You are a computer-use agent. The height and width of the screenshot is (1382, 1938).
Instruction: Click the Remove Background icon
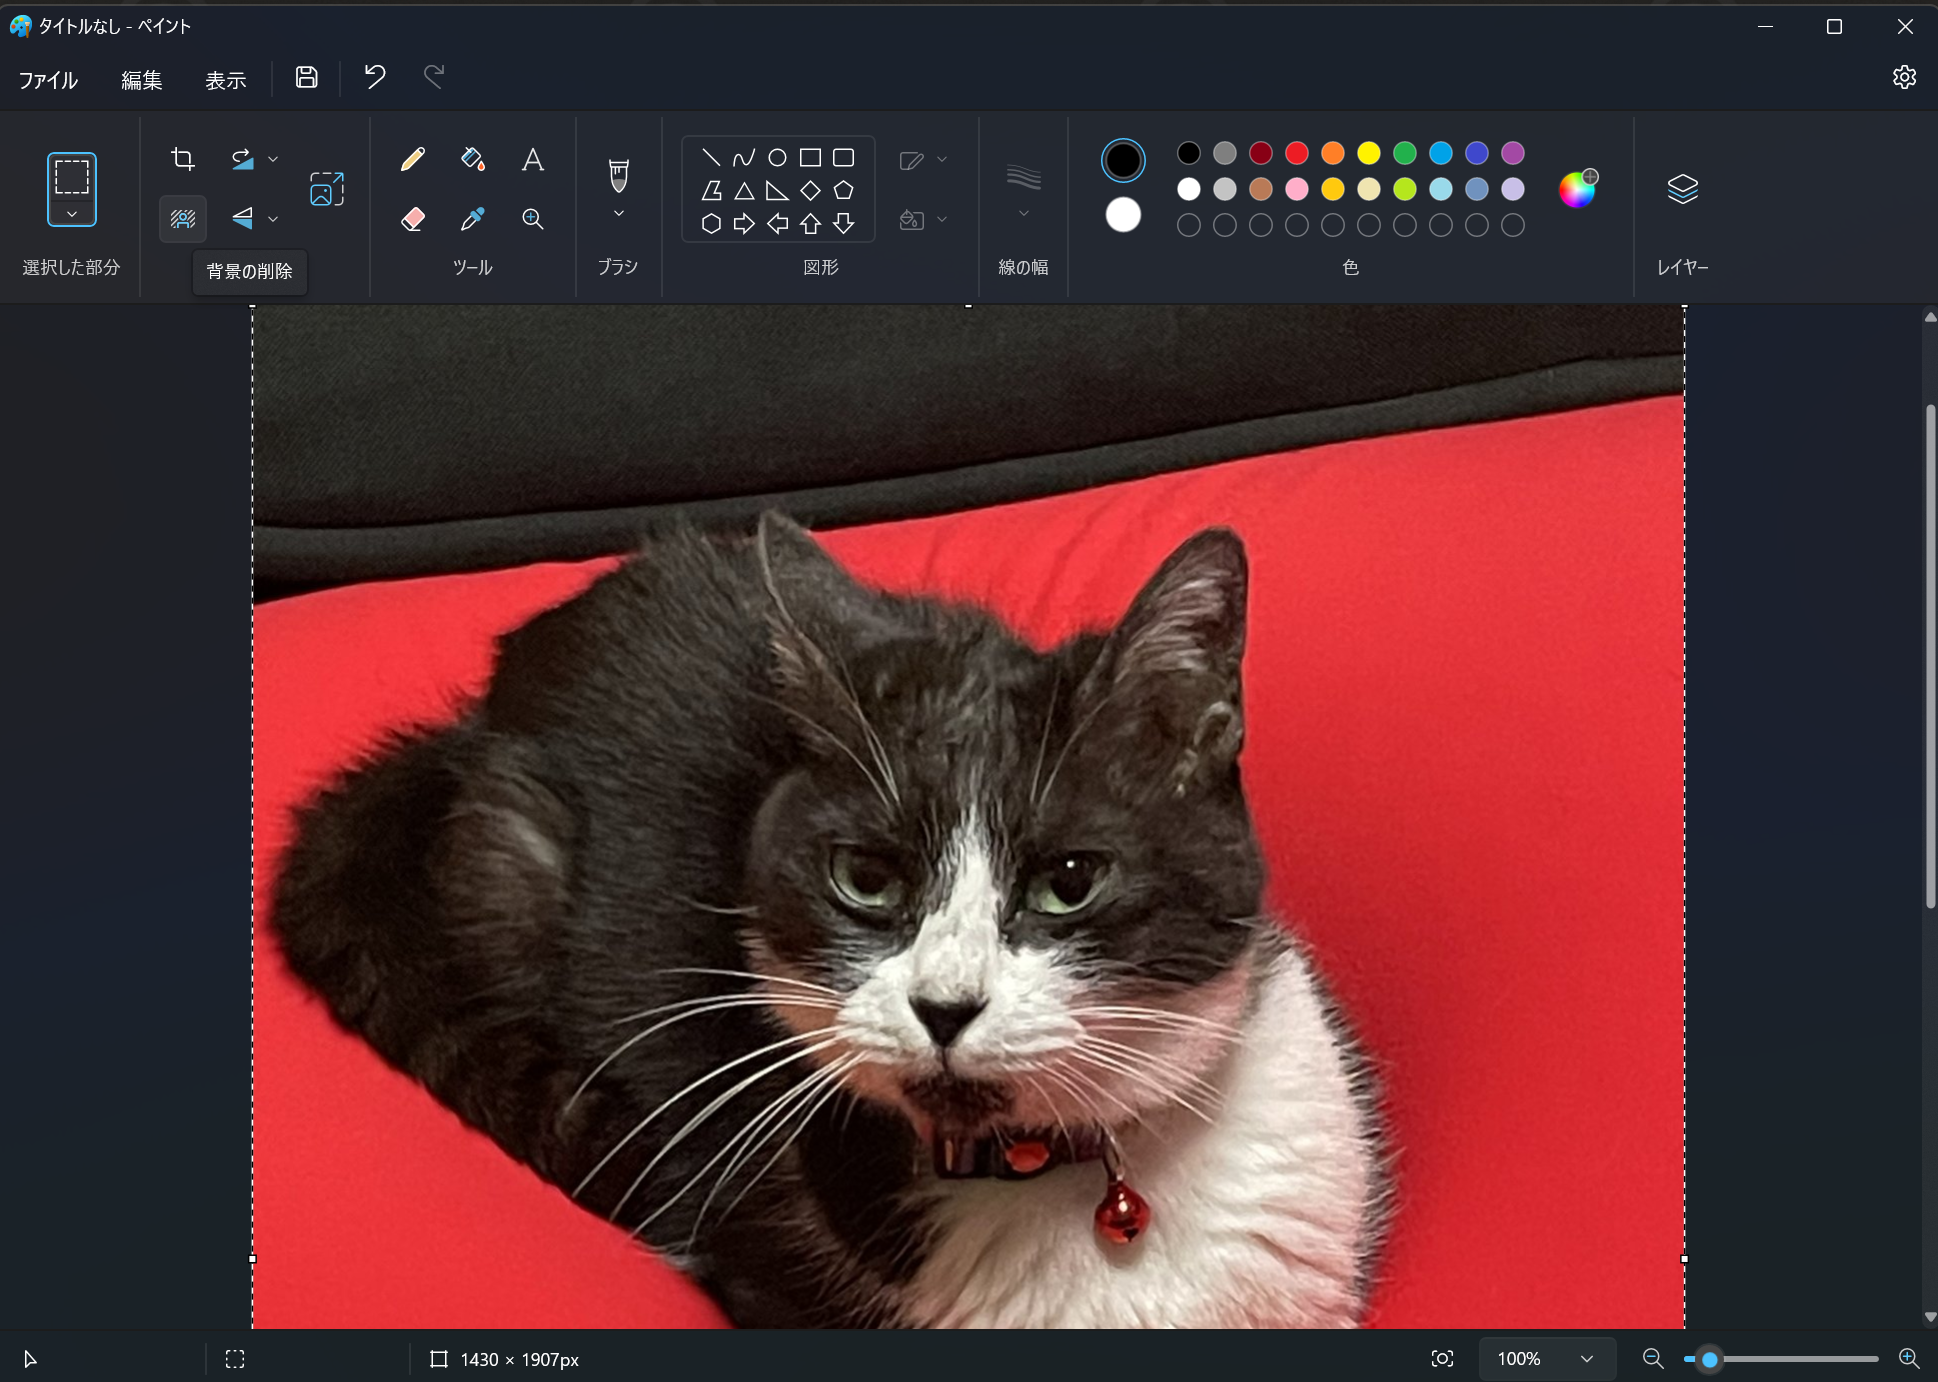tap(182, 218)
